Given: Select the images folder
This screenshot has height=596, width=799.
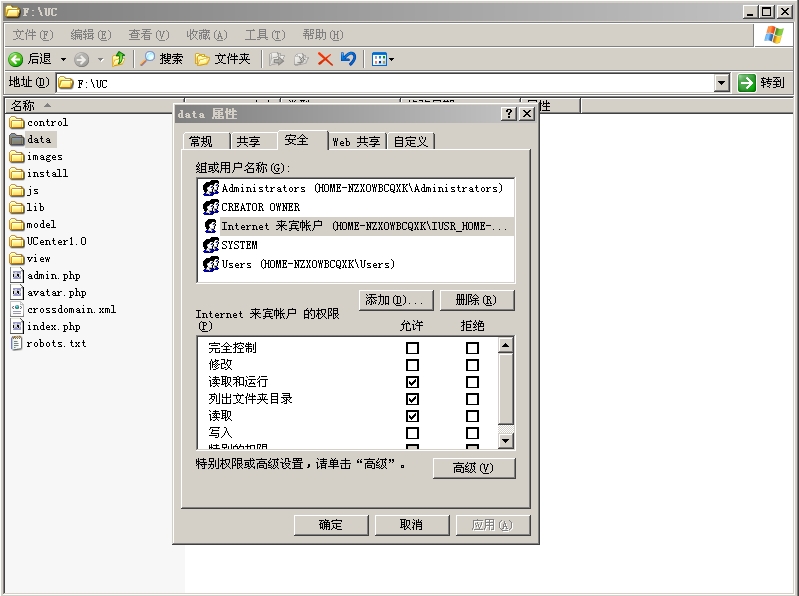Looking at the screenshot, I should [36, 156].
